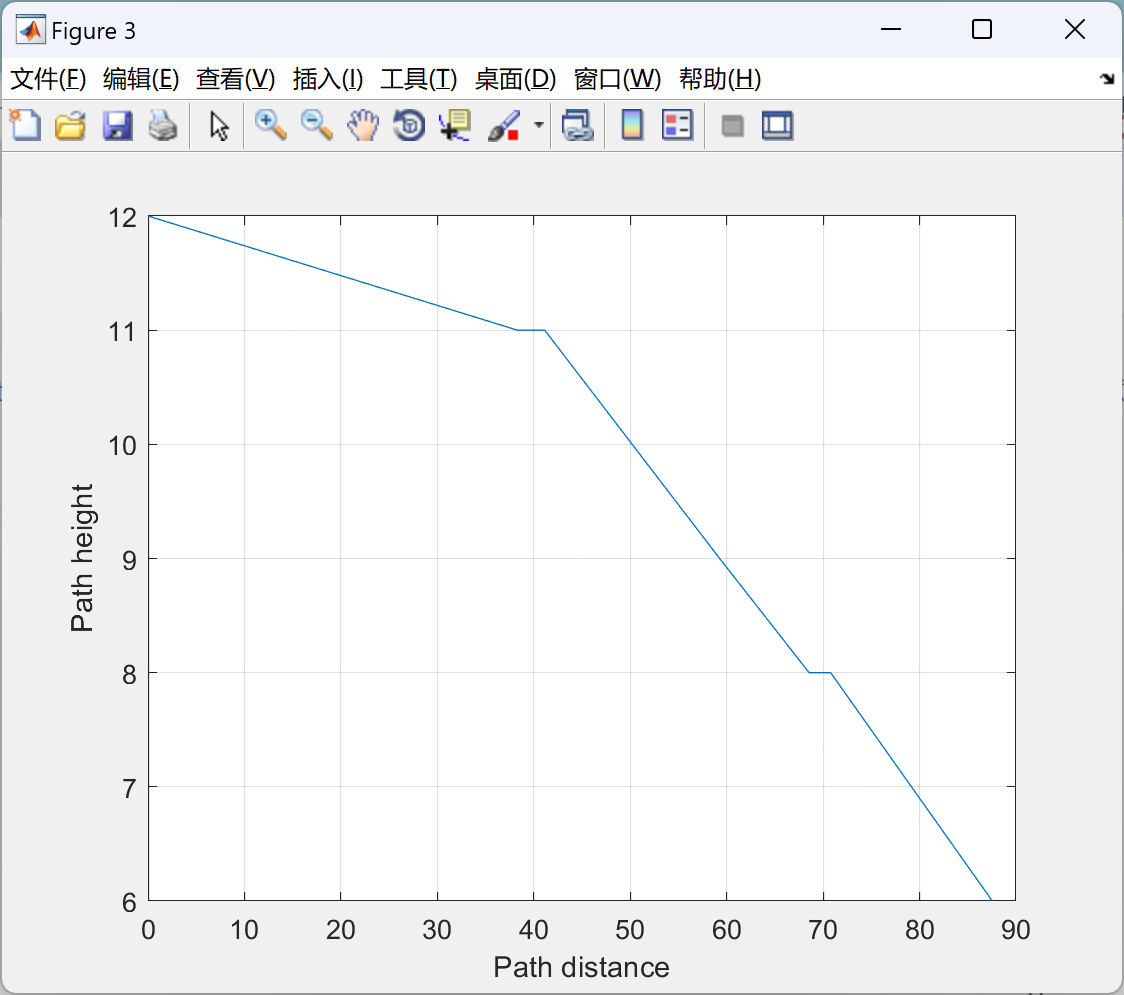Activate the Zoom In magnifier tool

pos(270,125)
